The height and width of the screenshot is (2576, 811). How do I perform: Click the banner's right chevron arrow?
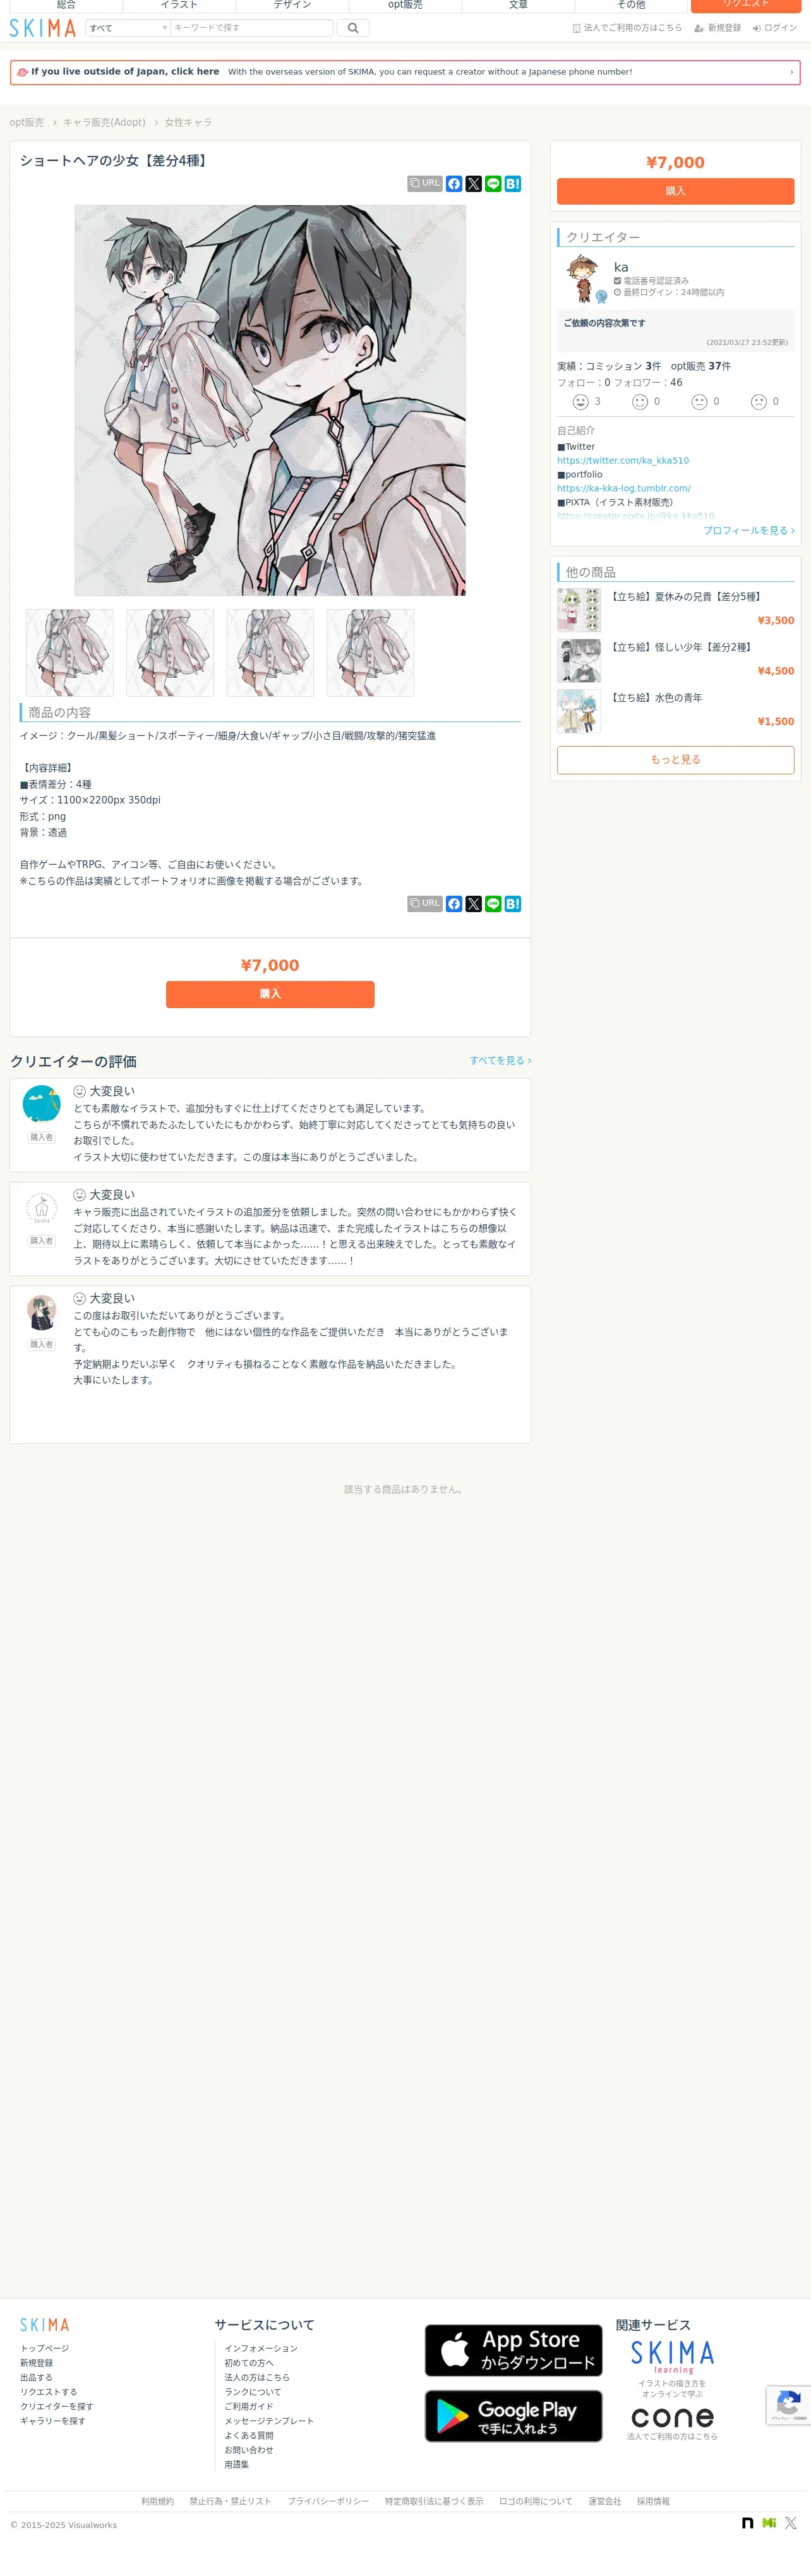(x=791, y=72)
